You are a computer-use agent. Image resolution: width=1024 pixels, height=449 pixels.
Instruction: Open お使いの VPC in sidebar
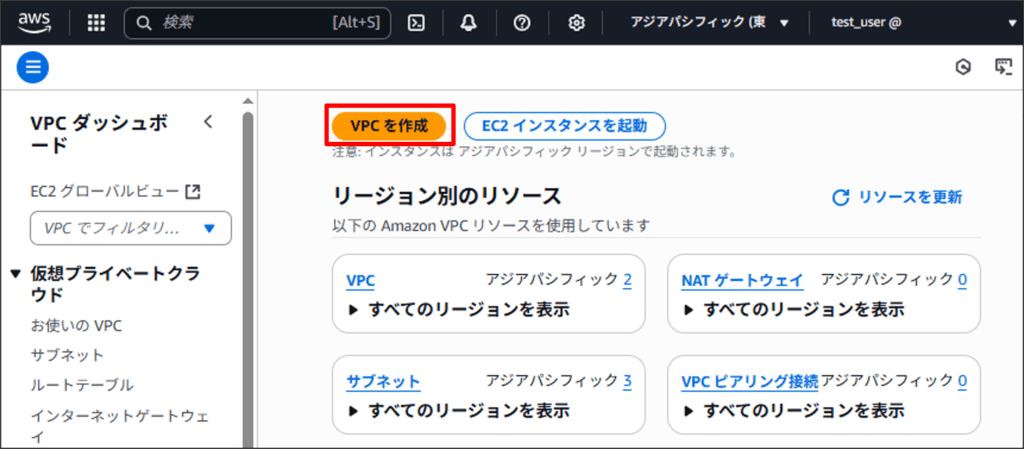[76, 325]
